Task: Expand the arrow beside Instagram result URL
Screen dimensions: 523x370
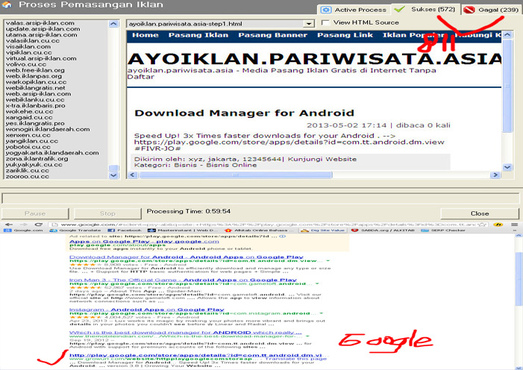Action: click(321, 314)
